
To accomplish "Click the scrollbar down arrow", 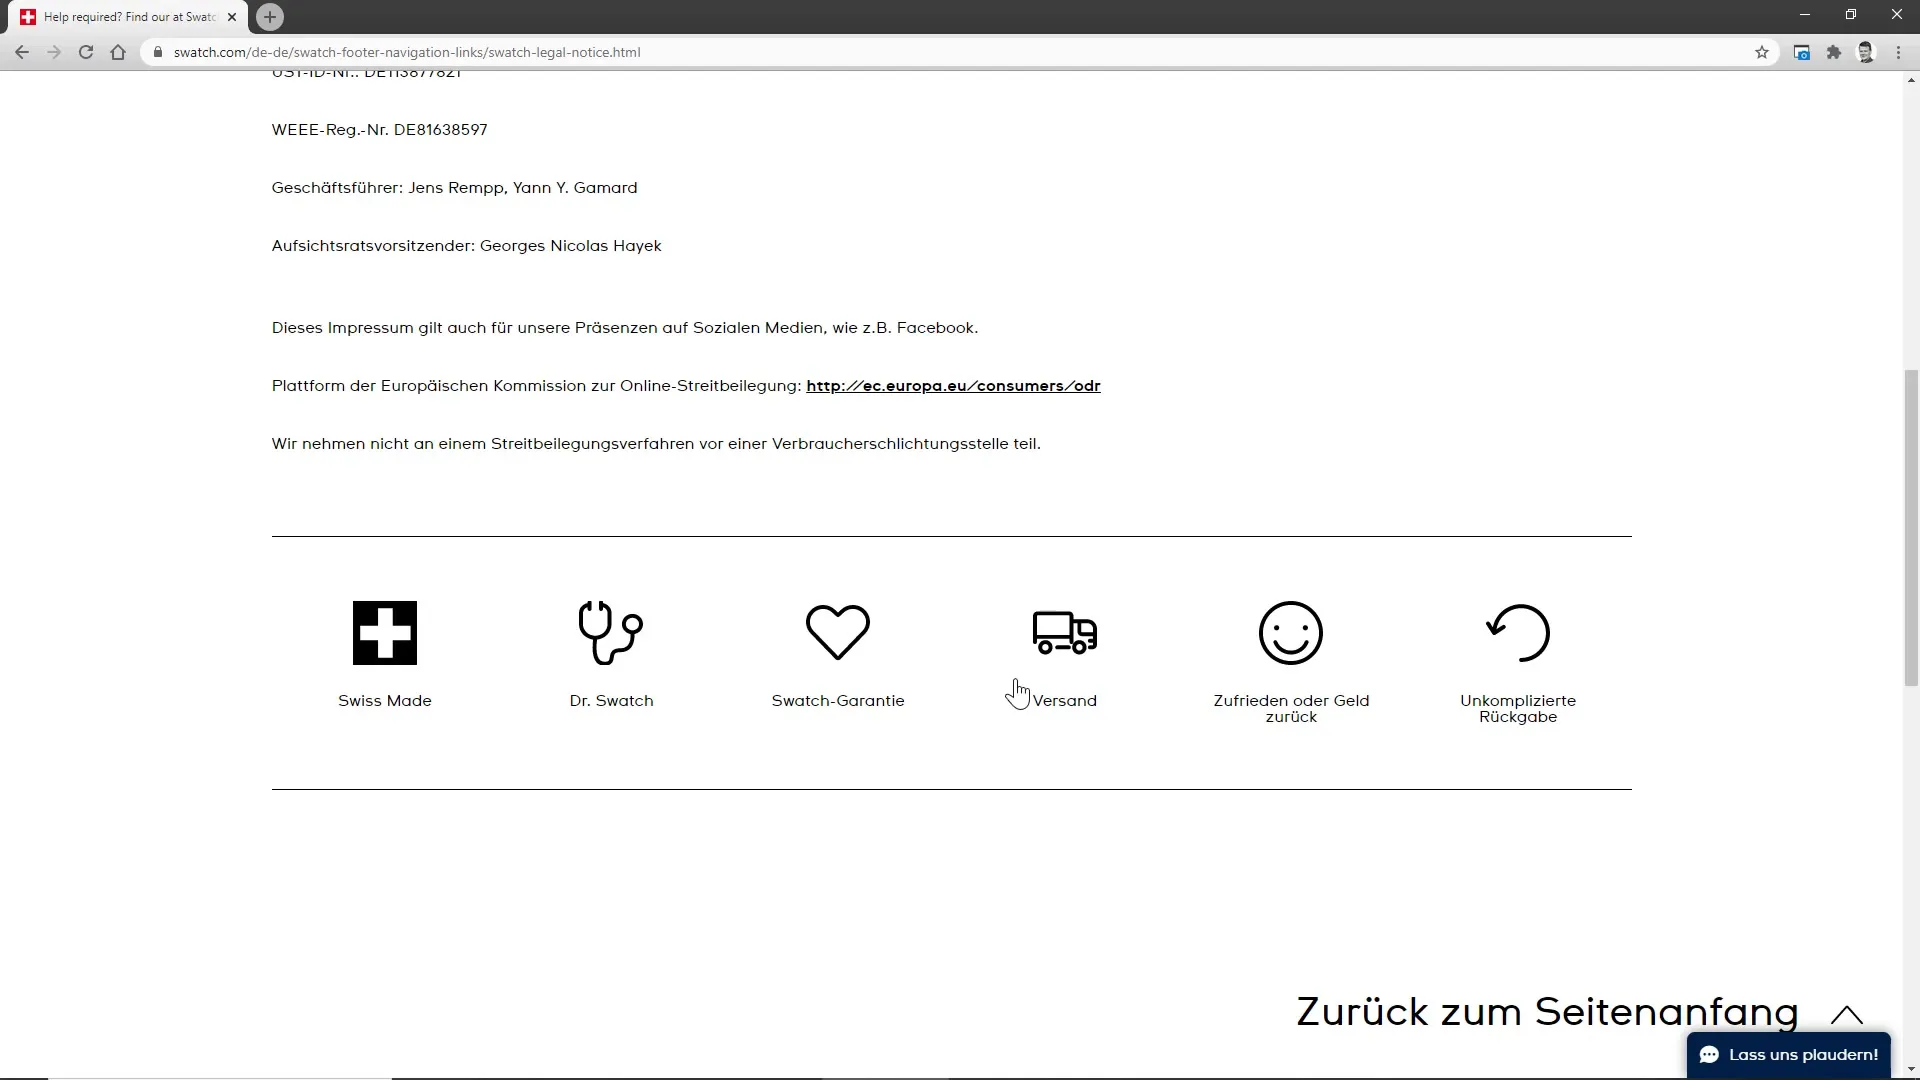I will point(1911,1070).
